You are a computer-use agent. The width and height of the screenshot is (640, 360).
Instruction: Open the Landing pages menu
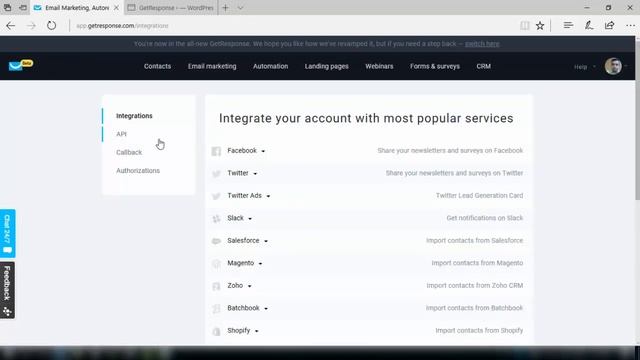(327, 66)
